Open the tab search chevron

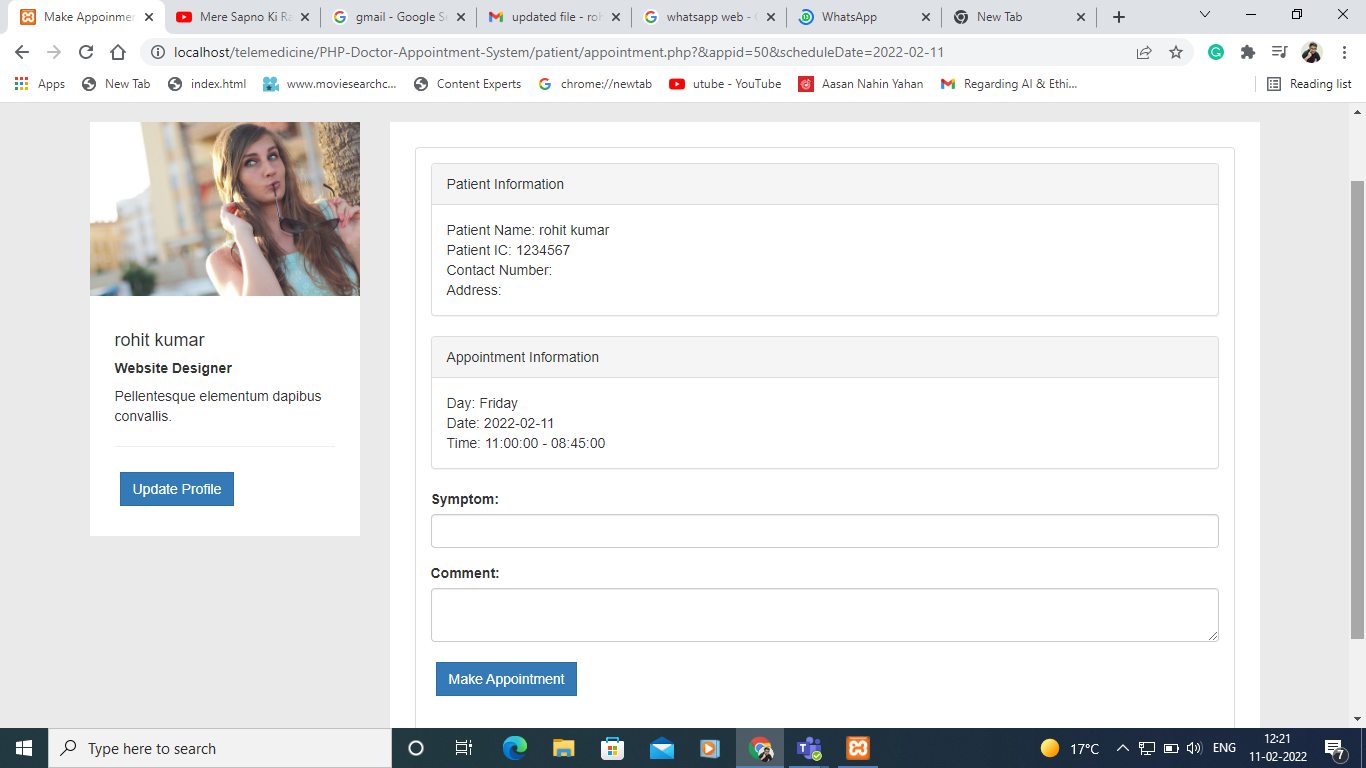1203,15
